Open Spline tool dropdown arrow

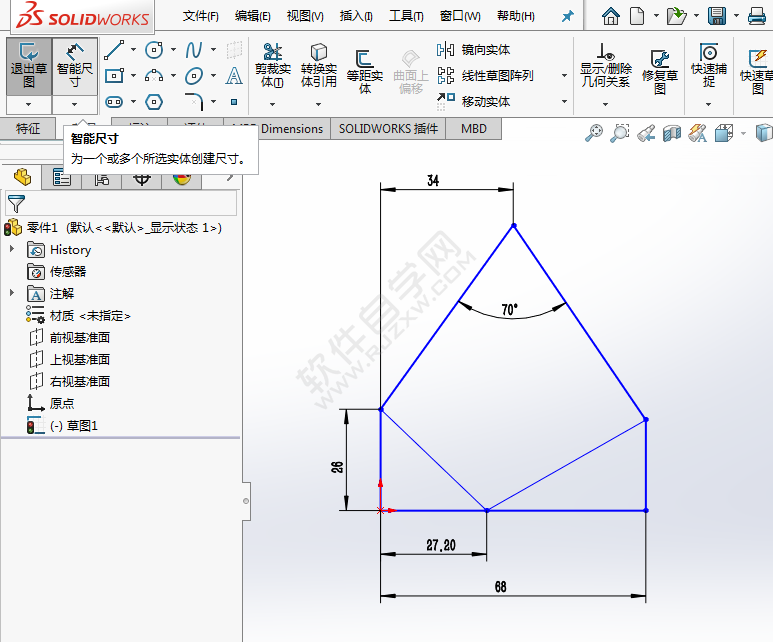[213, 50]
